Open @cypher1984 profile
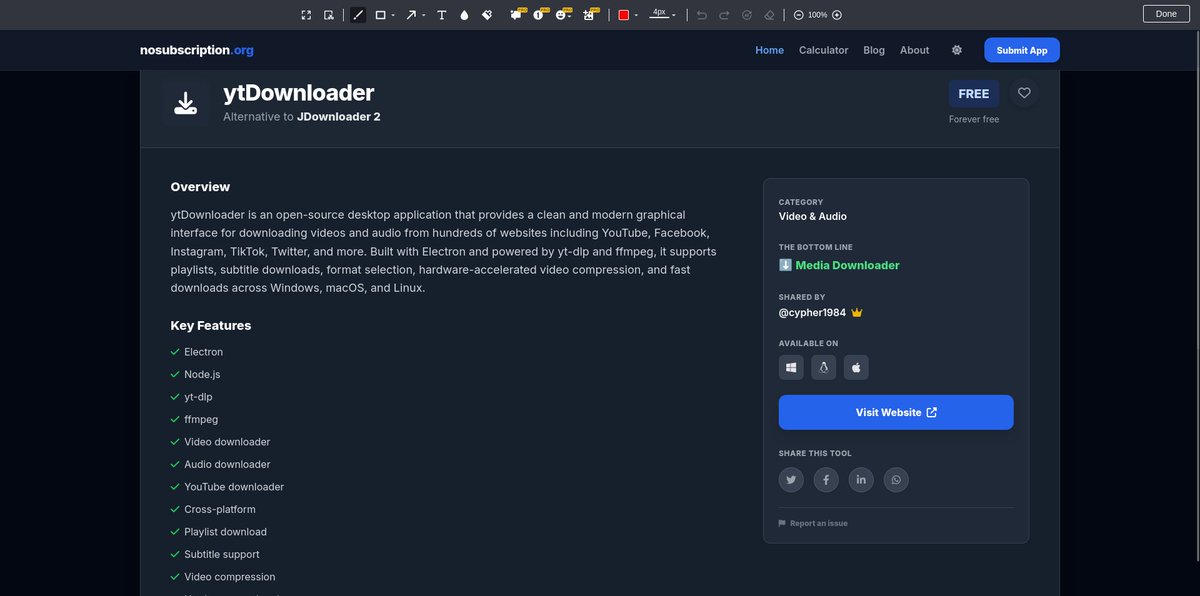This screenshot has height=596, width=1200. pyautogui.click(x=812, y=313)
